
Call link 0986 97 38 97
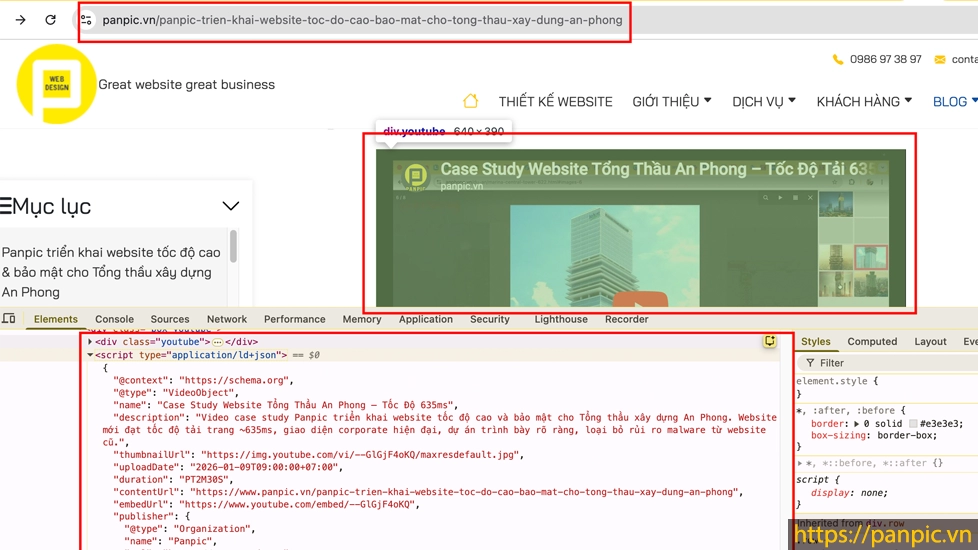coord(885,59)
